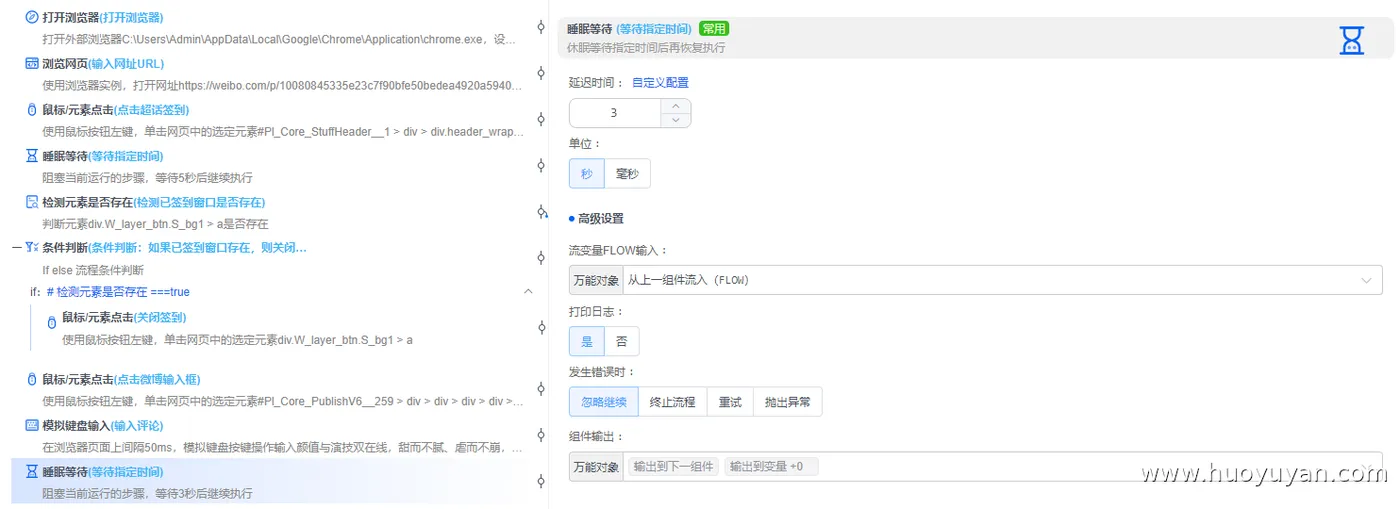Click the connector node beside 打开浏览器 step
The image size is (1400, 509).
(x=541, y=27)
